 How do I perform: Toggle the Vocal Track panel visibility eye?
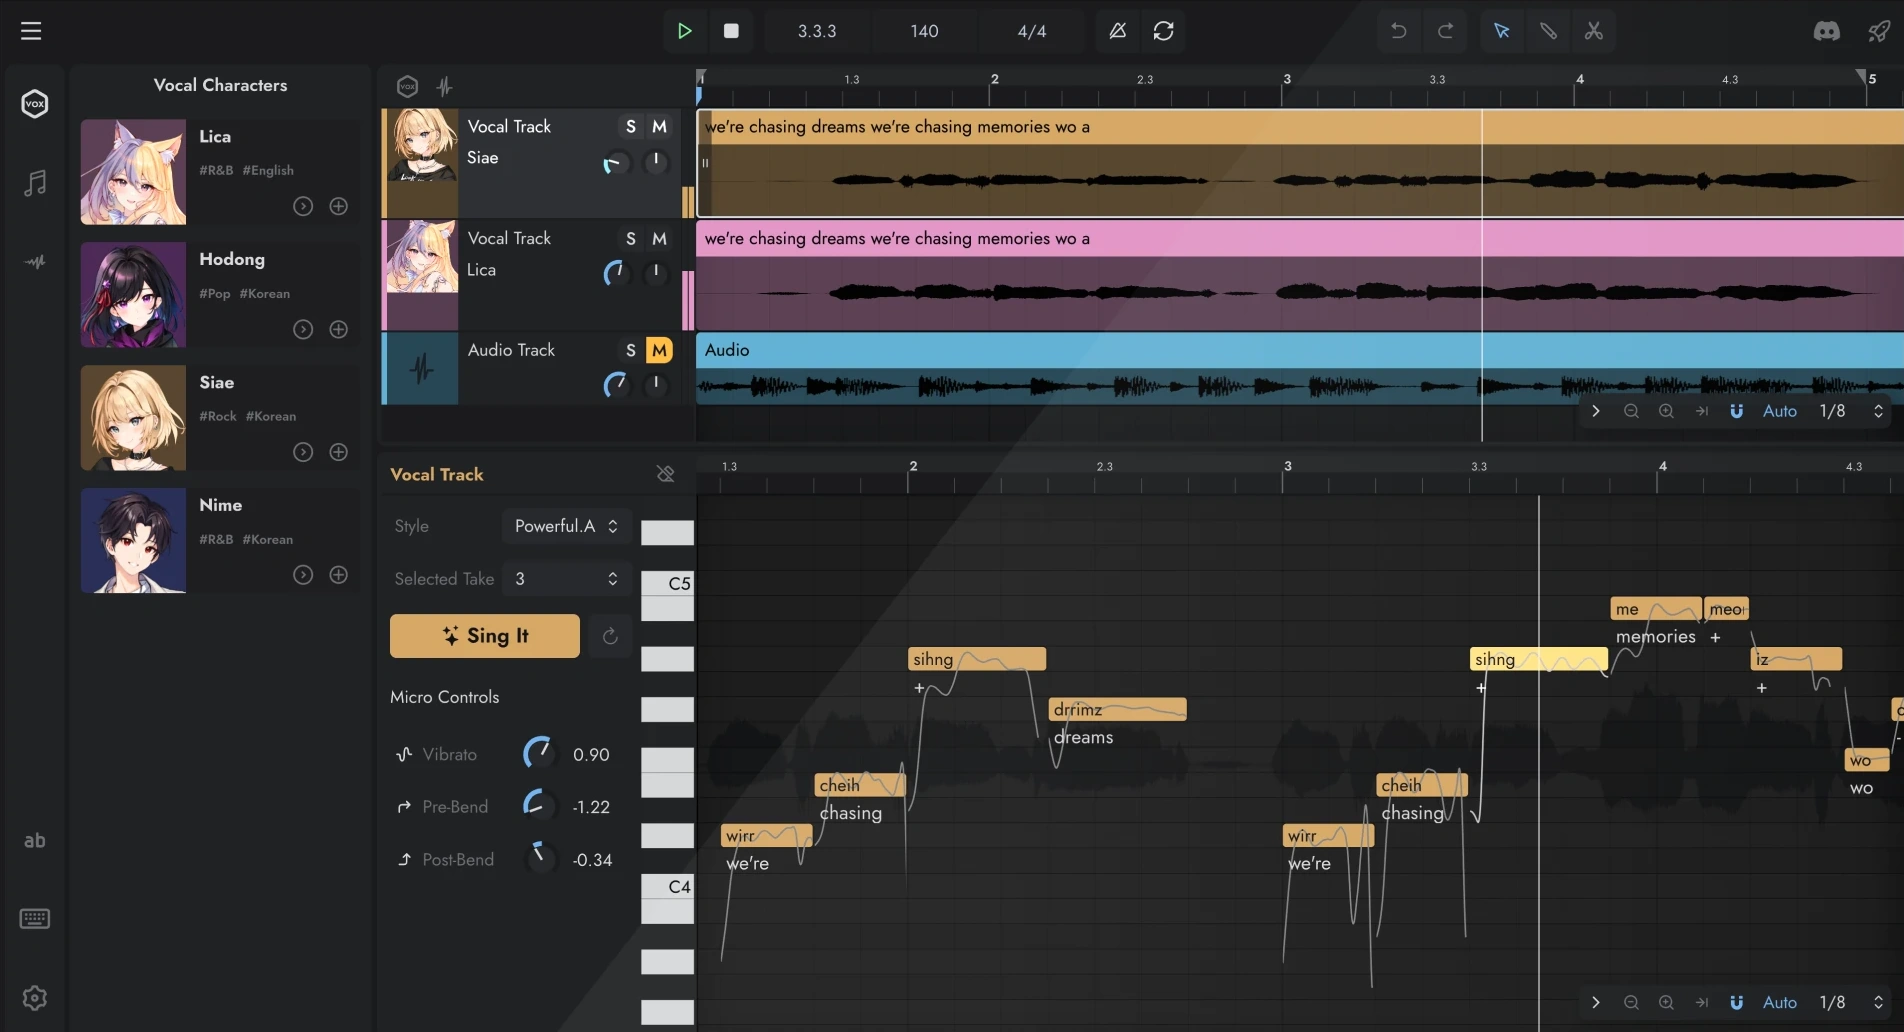point(665,474)
